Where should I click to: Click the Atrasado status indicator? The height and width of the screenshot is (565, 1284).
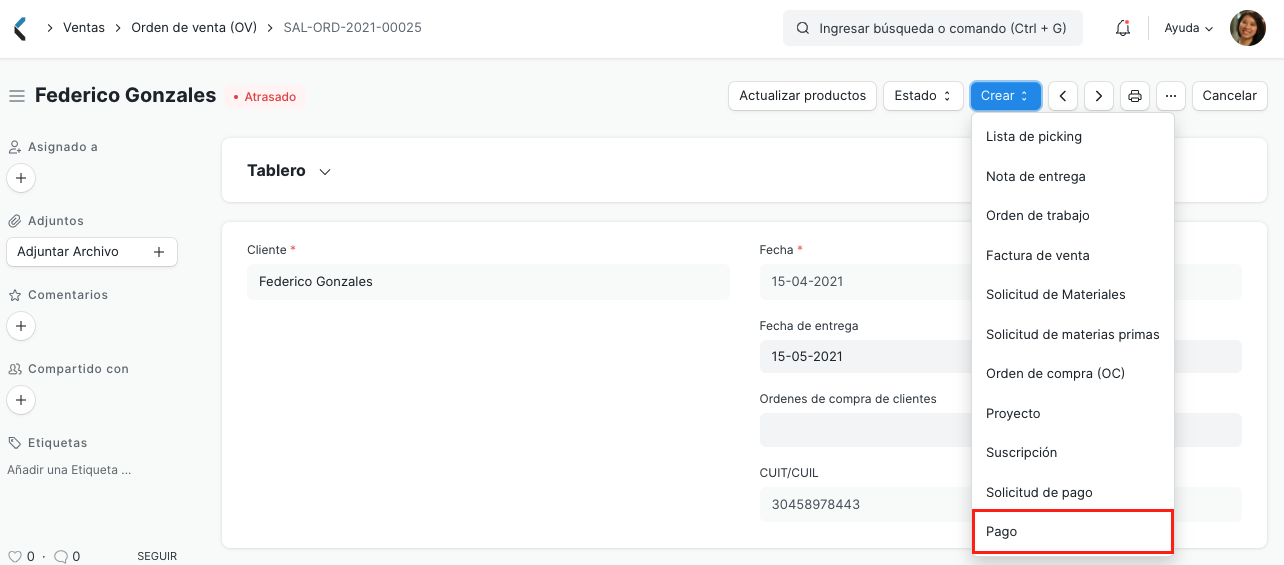click(265, 97)
